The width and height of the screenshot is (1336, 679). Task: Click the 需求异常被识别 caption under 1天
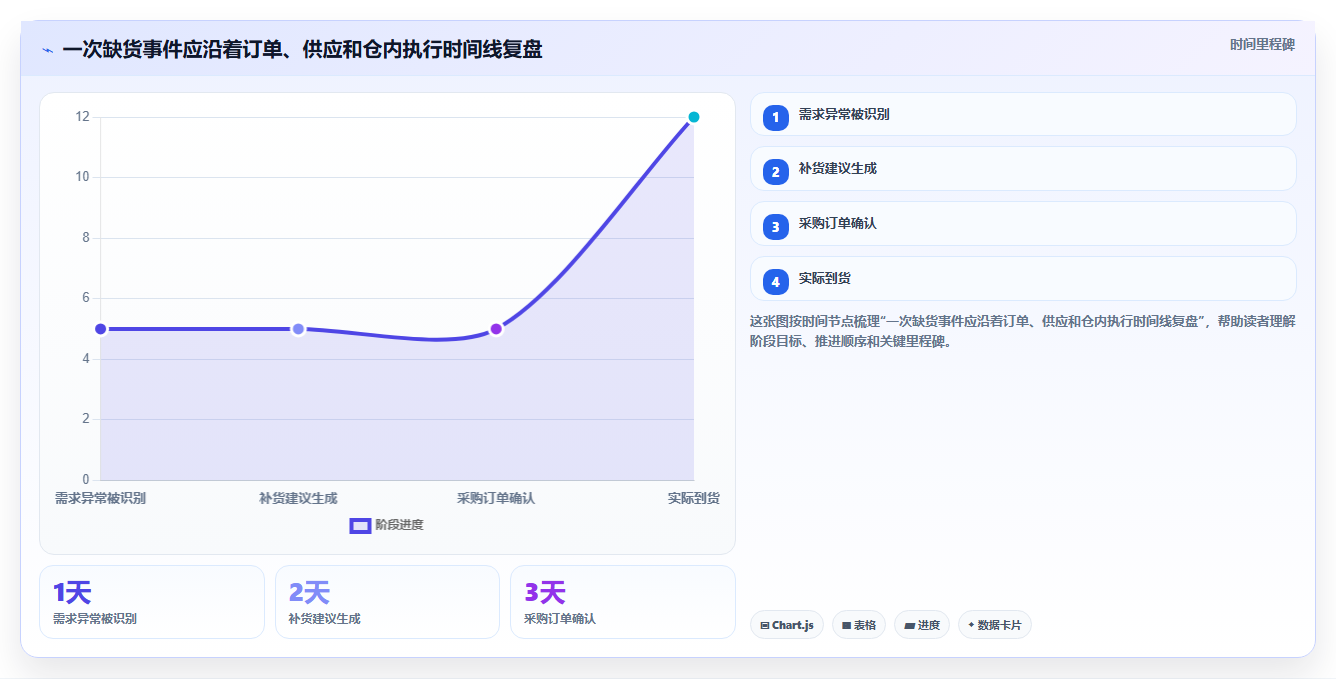click(x=95, y=619)
